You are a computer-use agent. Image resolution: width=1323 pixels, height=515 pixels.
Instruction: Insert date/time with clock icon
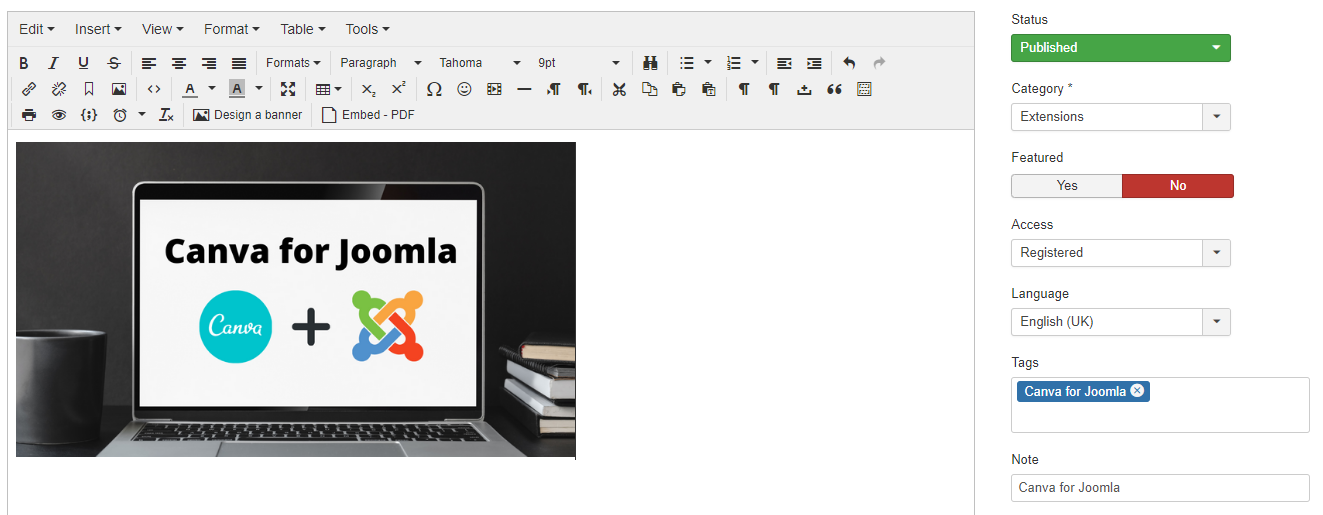120,115
